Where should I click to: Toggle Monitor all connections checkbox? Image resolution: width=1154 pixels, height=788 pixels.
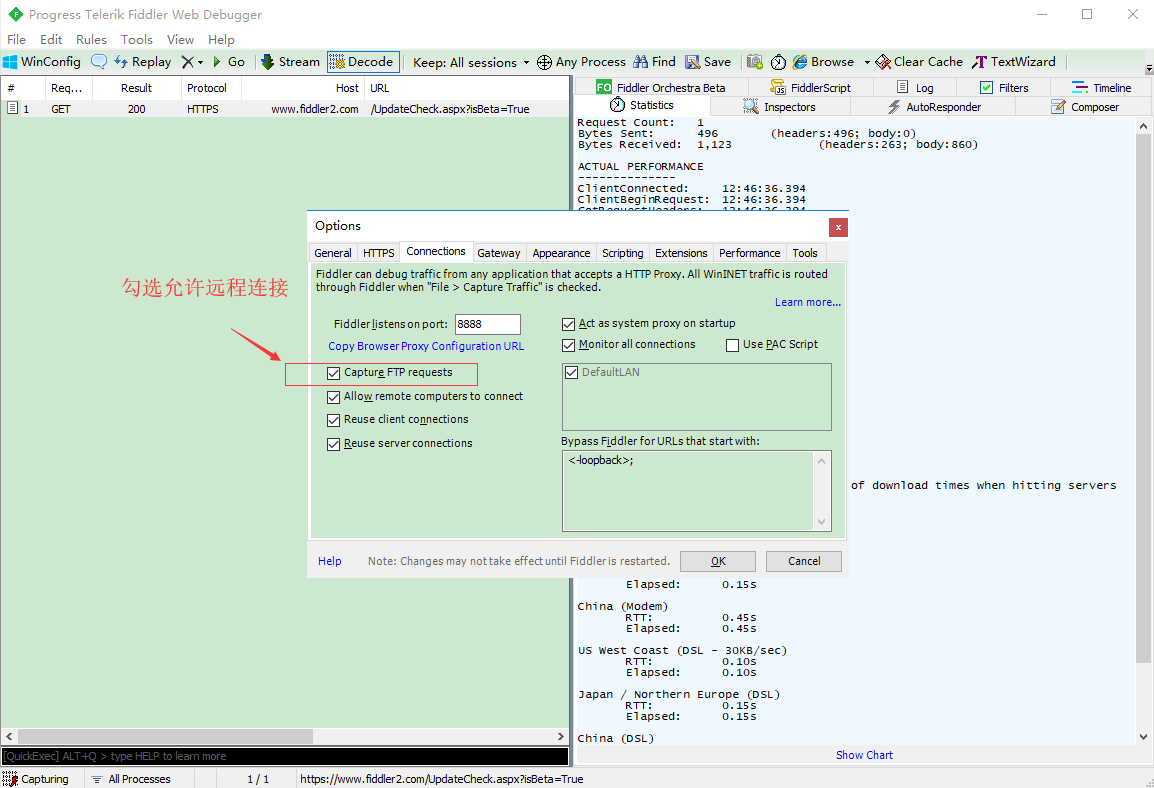tap(568, 345)
